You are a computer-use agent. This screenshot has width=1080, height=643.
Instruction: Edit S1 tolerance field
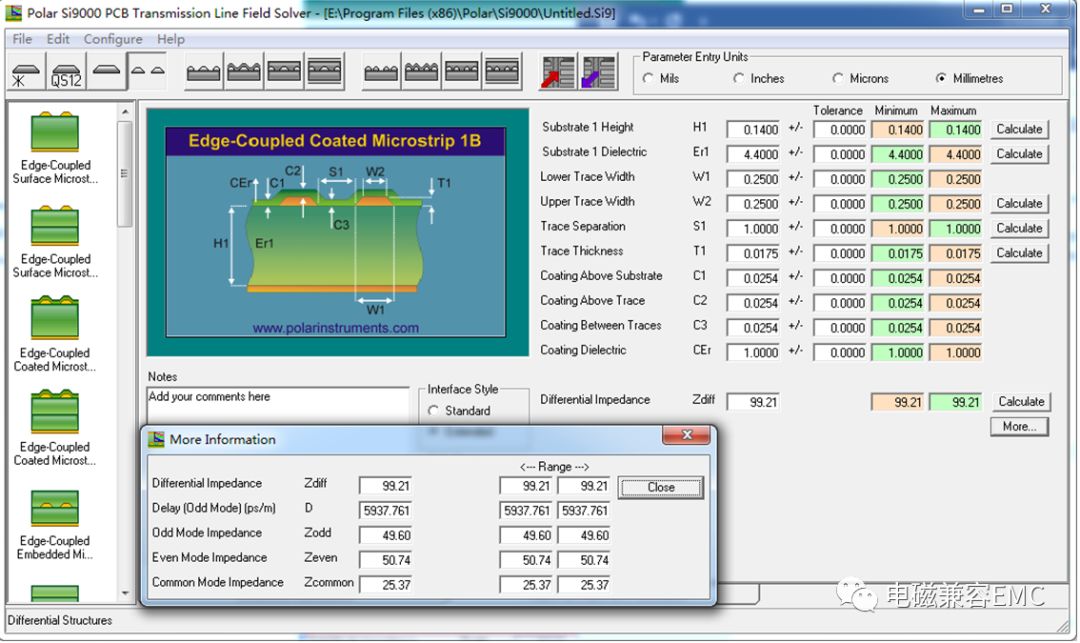tap(840, 229)
